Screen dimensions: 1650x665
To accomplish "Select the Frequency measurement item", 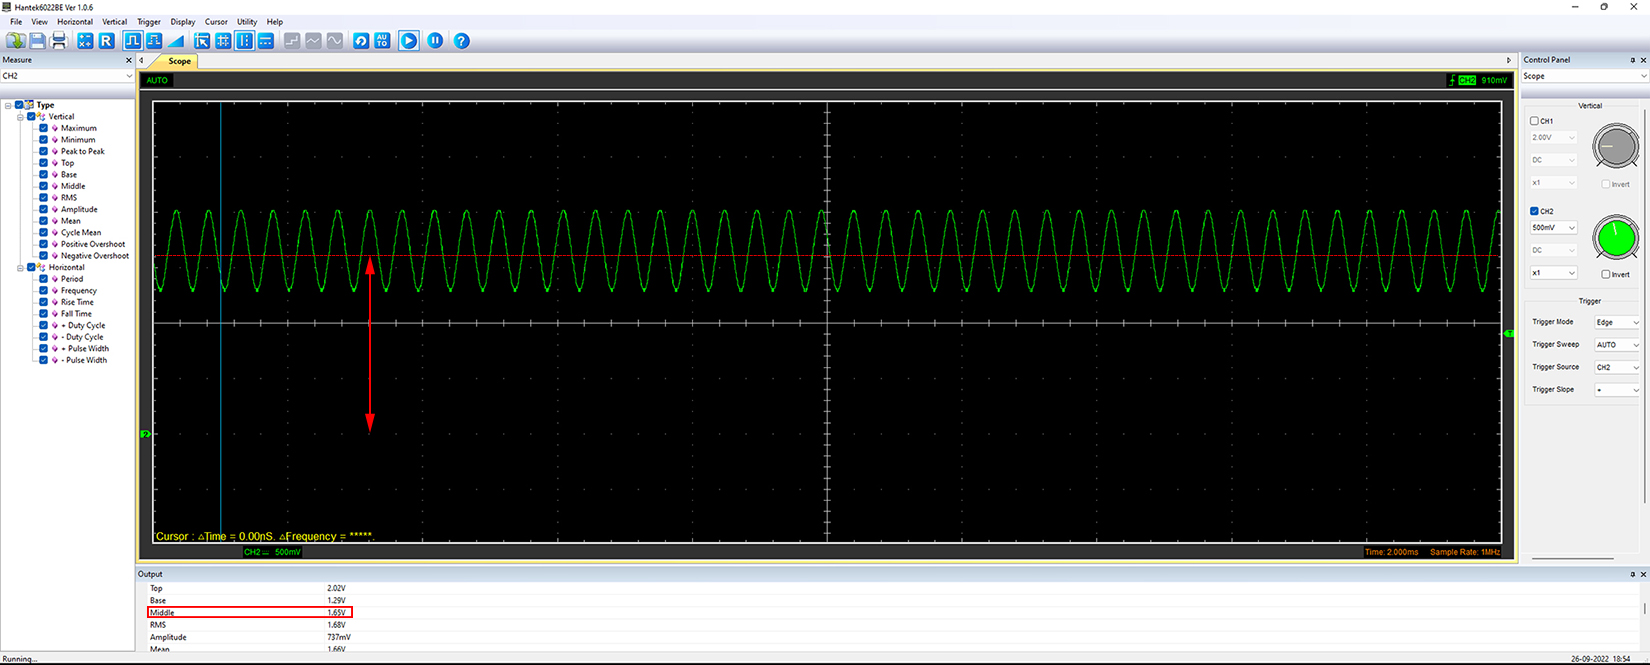I will click(79, 290).
